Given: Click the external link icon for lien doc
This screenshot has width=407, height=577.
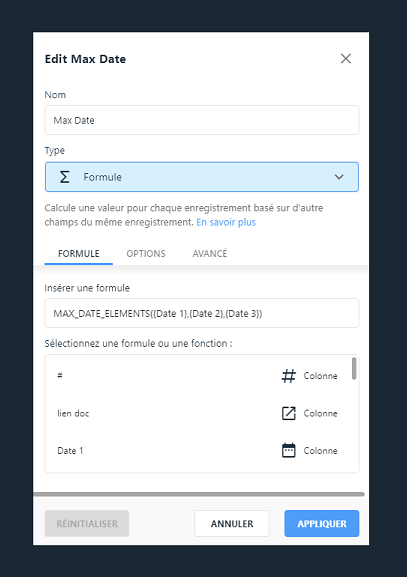Looking at the screenshot, I should (x=289, y=413).
